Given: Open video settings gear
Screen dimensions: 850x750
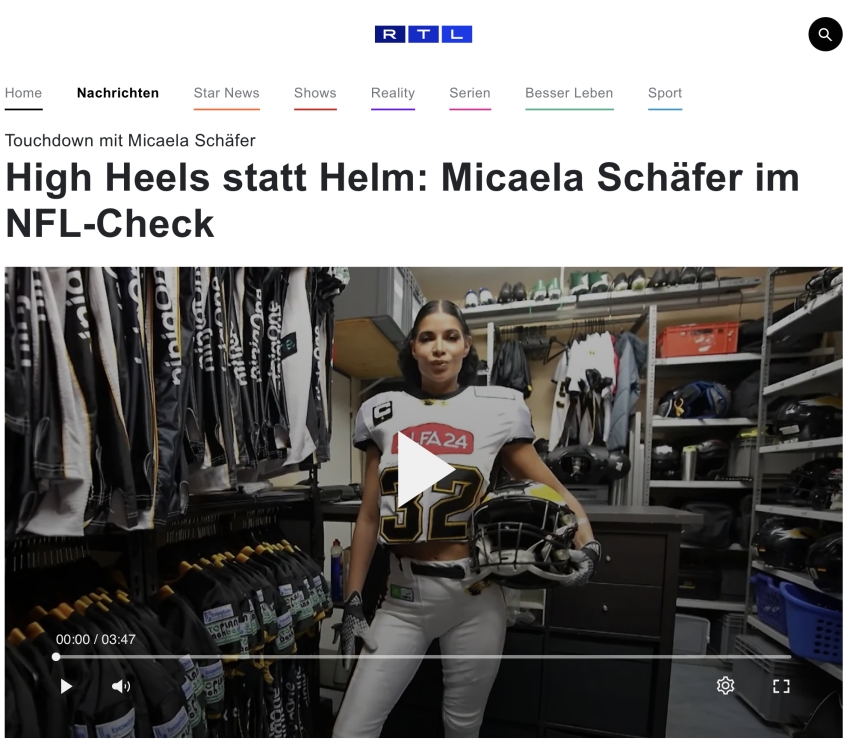Looking at the screenshot, I should tap(725, 686).
